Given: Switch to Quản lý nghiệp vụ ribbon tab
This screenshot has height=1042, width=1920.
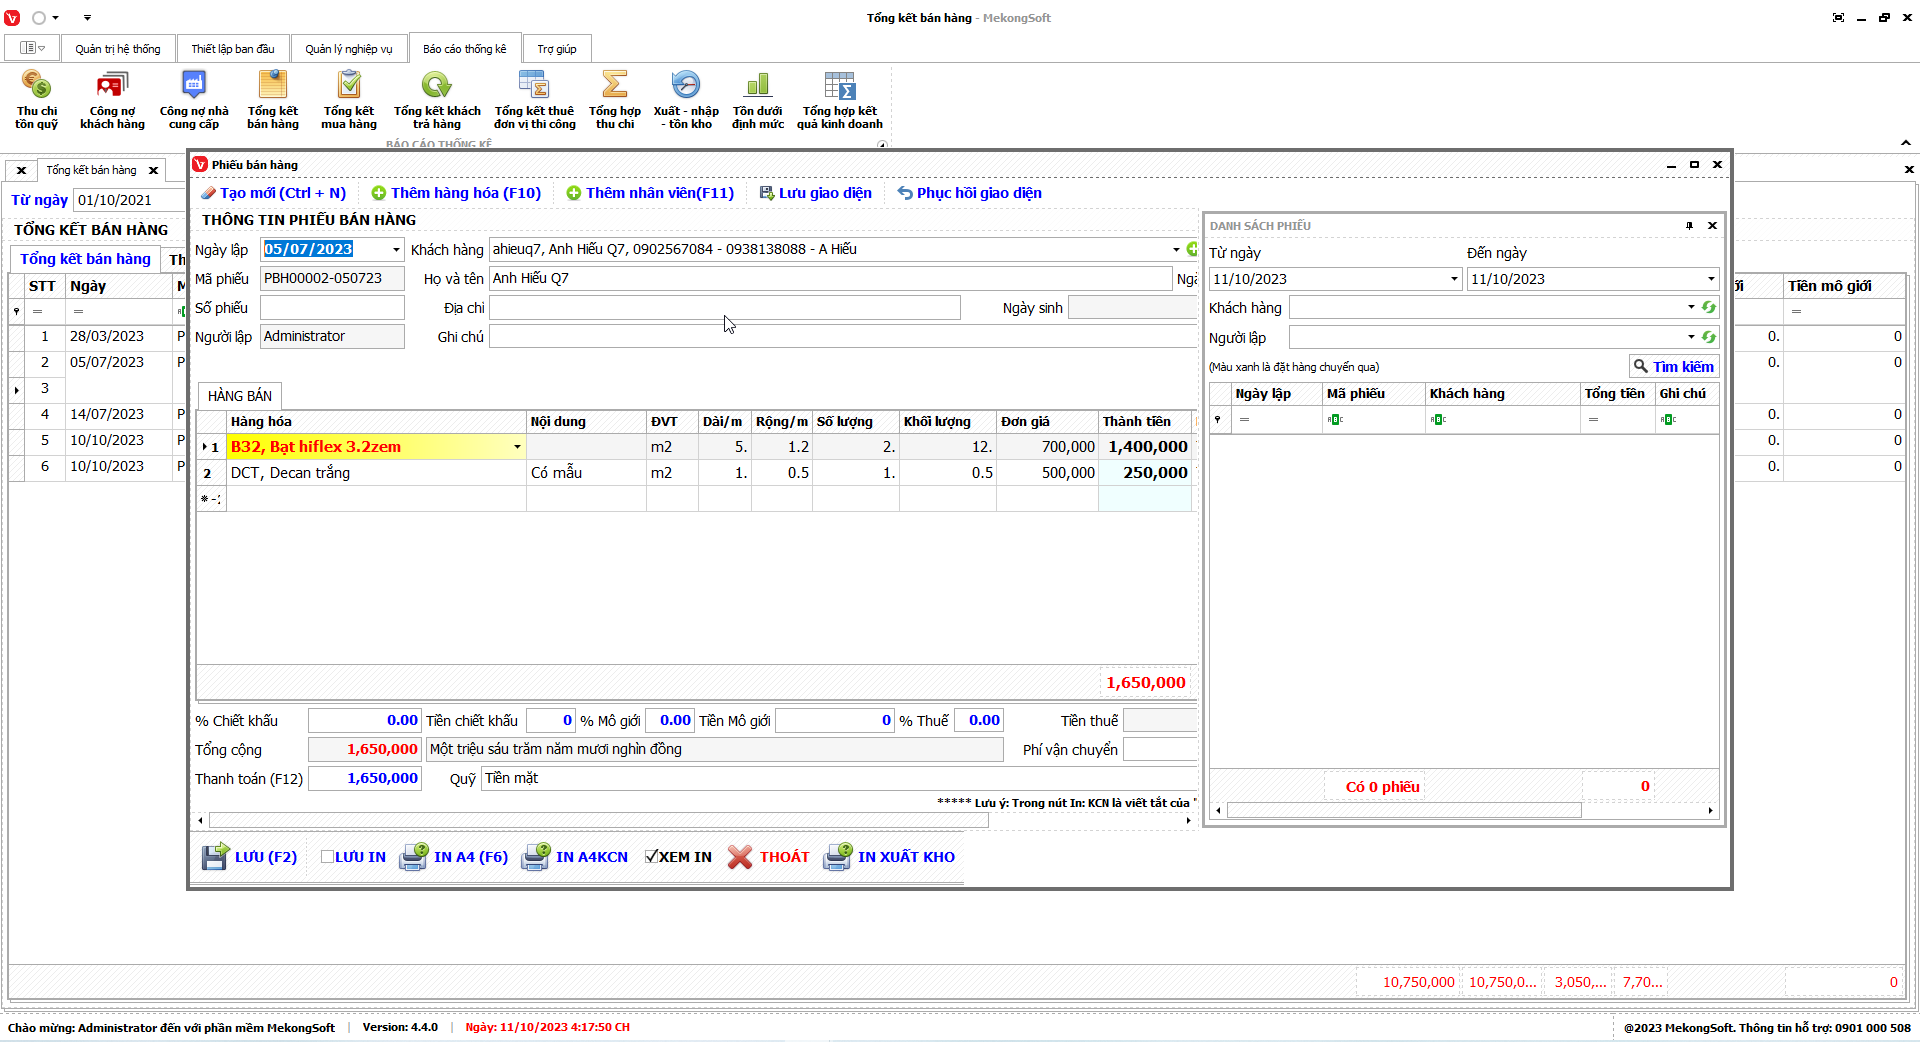Looking at the screenshot, I should (348, 49).
